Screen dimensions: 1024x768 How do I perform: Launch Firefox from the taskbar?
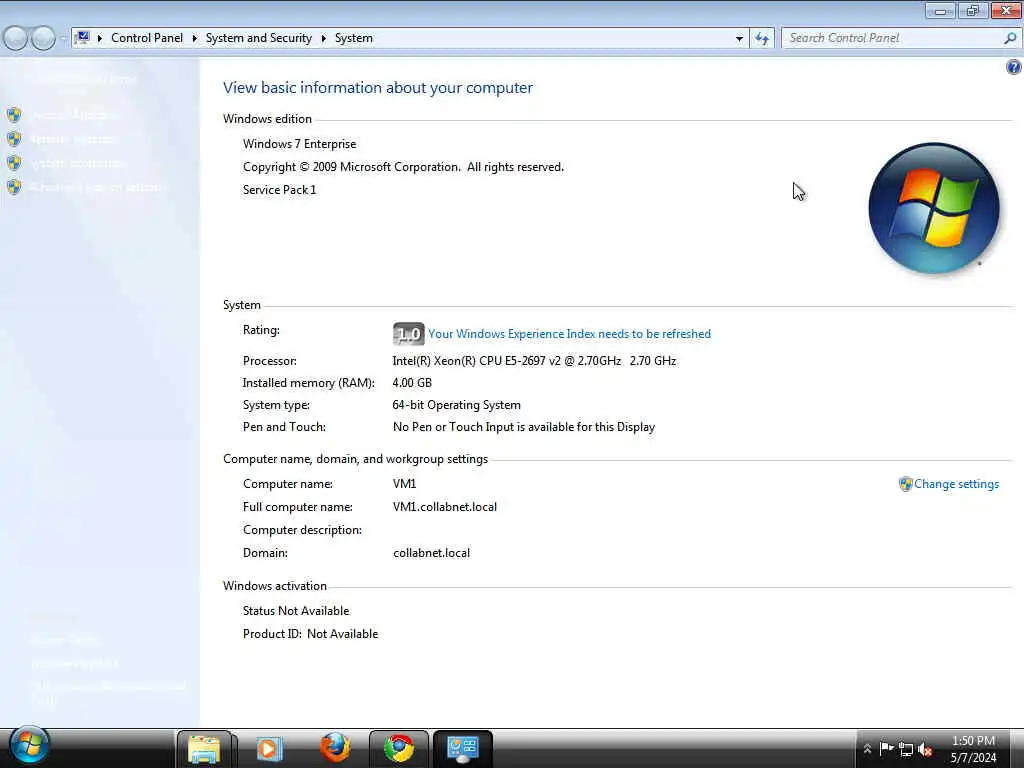click(x=335, y=748)
